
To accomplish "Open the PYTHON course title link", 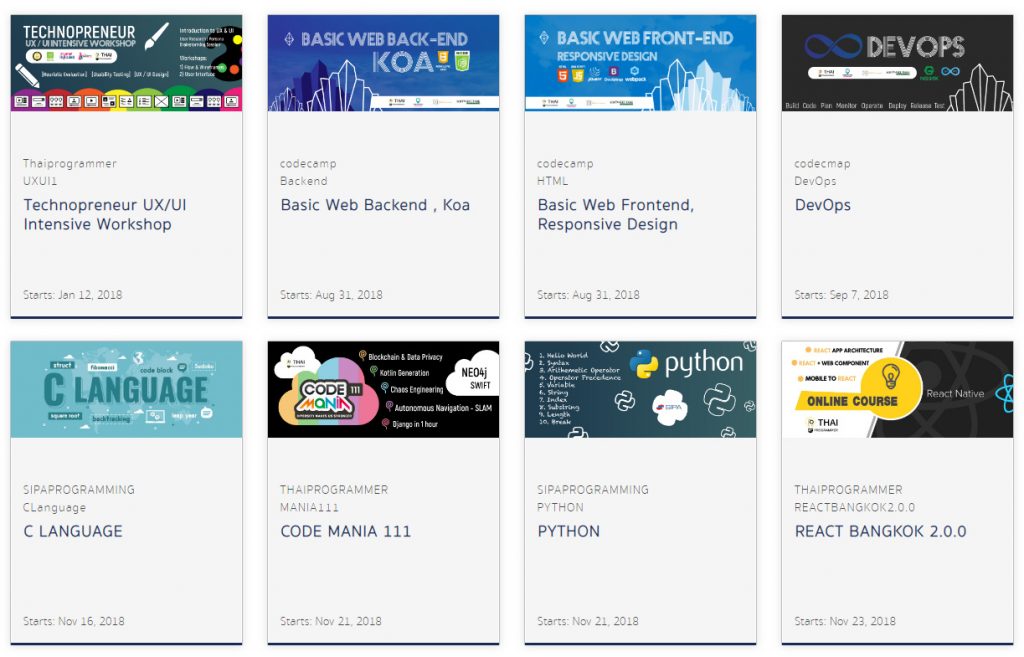I will pos(569,531).
